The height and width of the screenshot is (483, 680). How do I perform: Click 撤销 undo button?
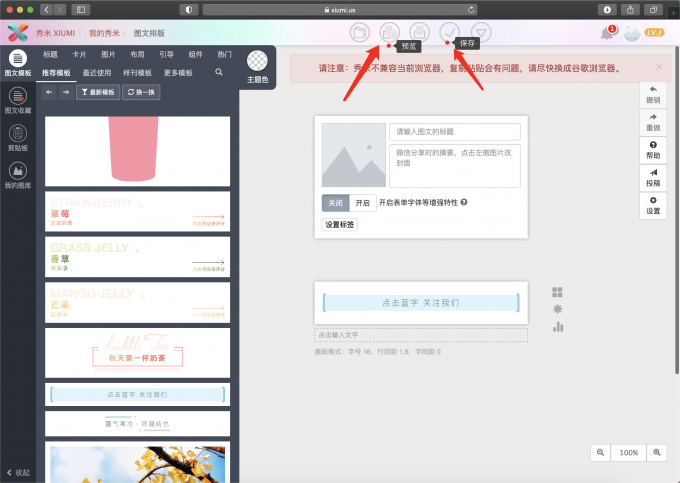coord(653,95)
